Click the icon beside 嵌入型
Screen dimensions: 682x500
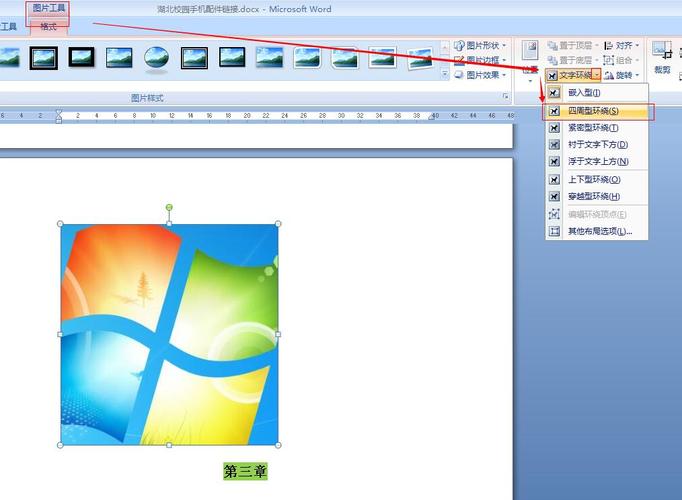click(x=554, y=93)
